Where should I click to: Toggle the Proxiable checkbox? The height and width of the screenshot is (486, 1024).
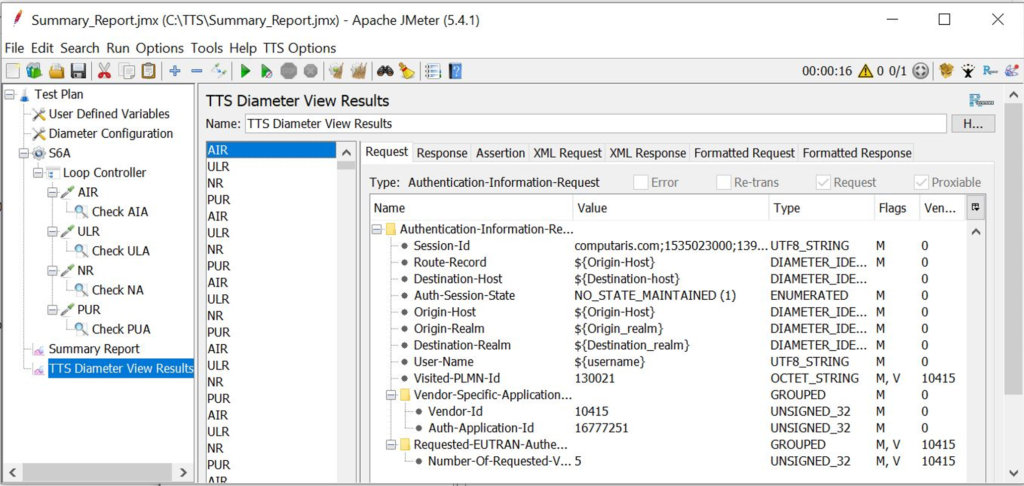(x=922, y=182)
